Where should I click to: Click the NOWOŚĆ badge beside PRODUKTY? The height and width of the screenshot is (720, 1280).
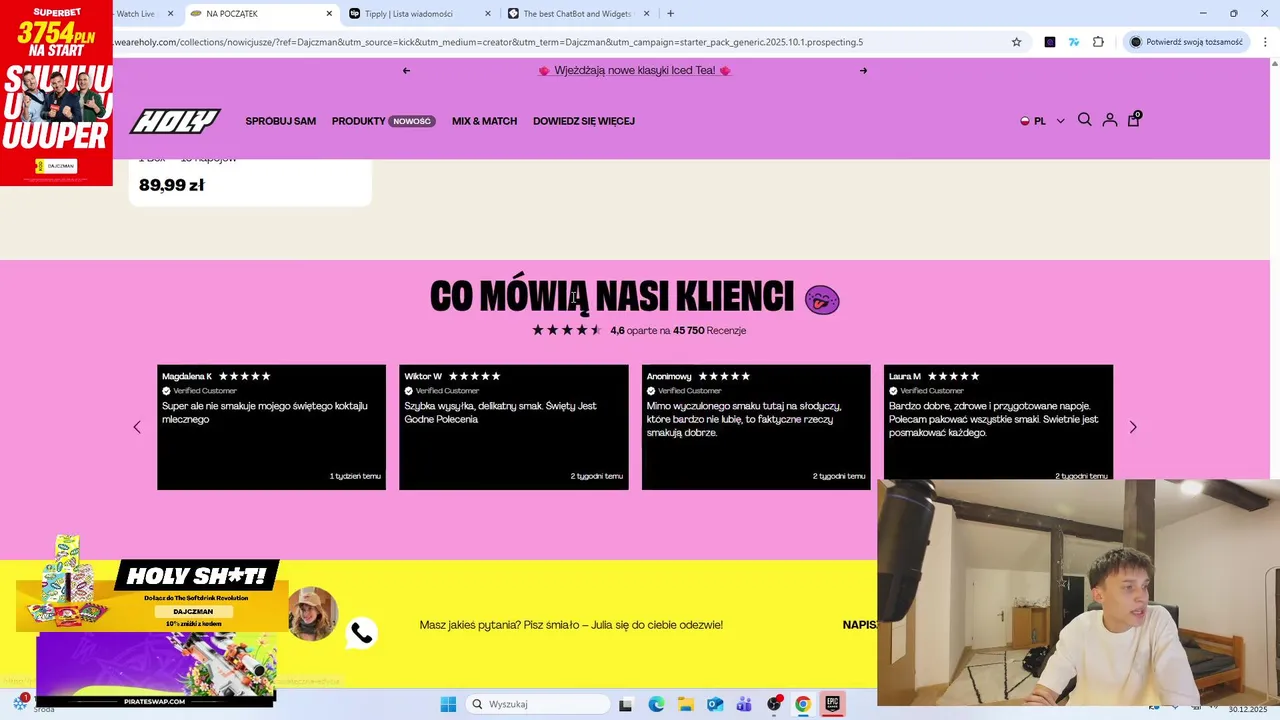[412, 121]
